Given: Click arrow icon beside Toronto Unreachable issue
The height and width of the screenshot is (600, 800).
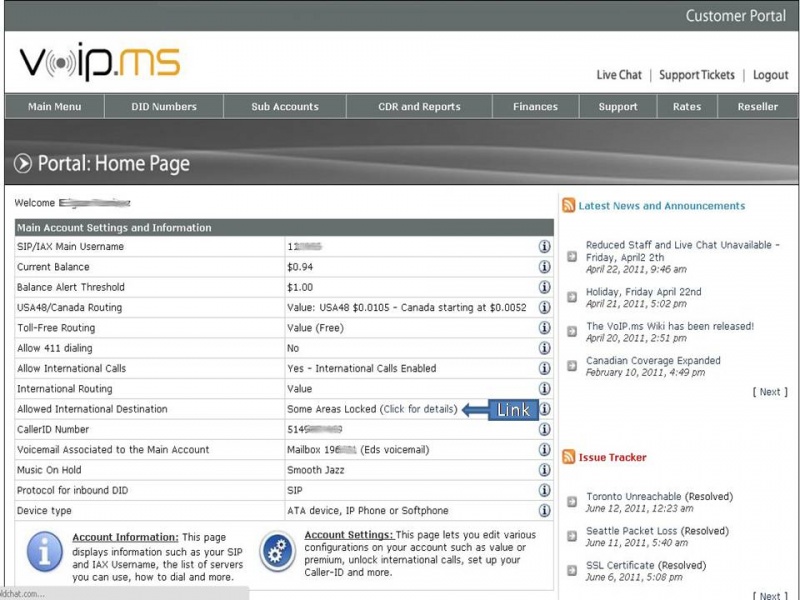Looking at the screenshot, I should click(572, 502).
